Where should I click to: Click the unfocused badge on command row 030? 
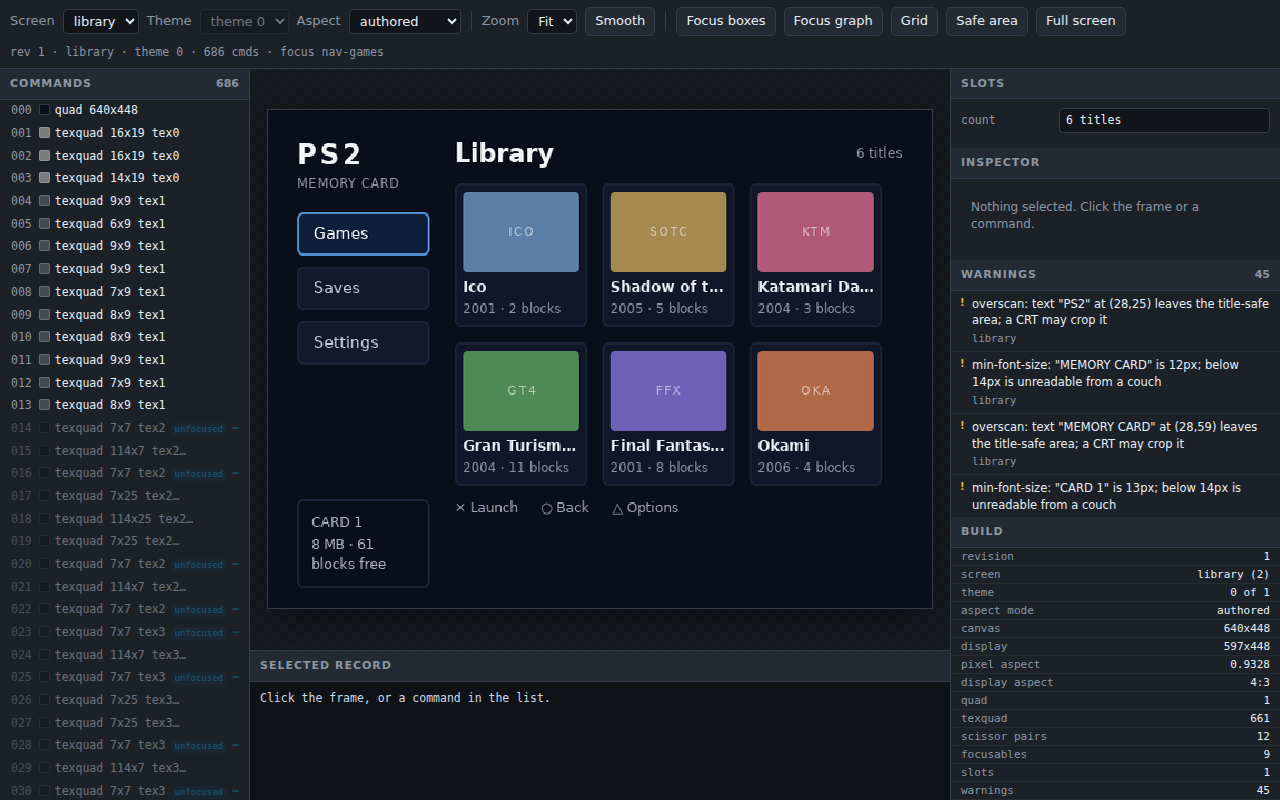pos(198,791)
